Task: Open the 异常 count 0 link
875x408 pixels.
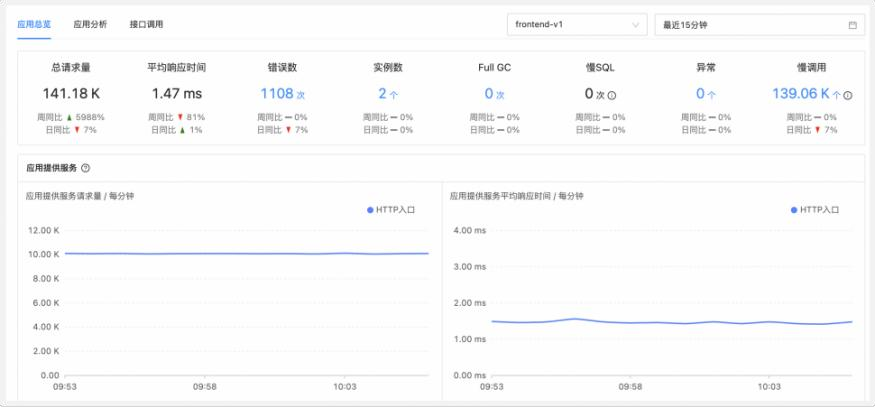Action: point(700,93)
